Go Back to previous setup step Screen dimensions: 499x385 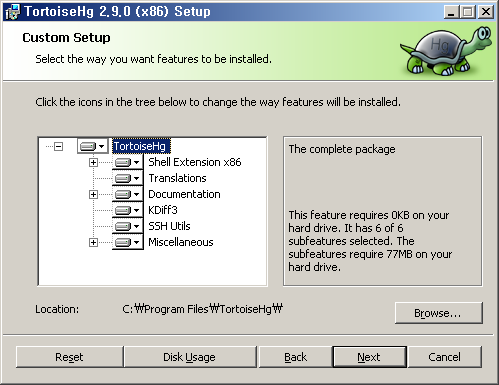(x=295, y=357)
